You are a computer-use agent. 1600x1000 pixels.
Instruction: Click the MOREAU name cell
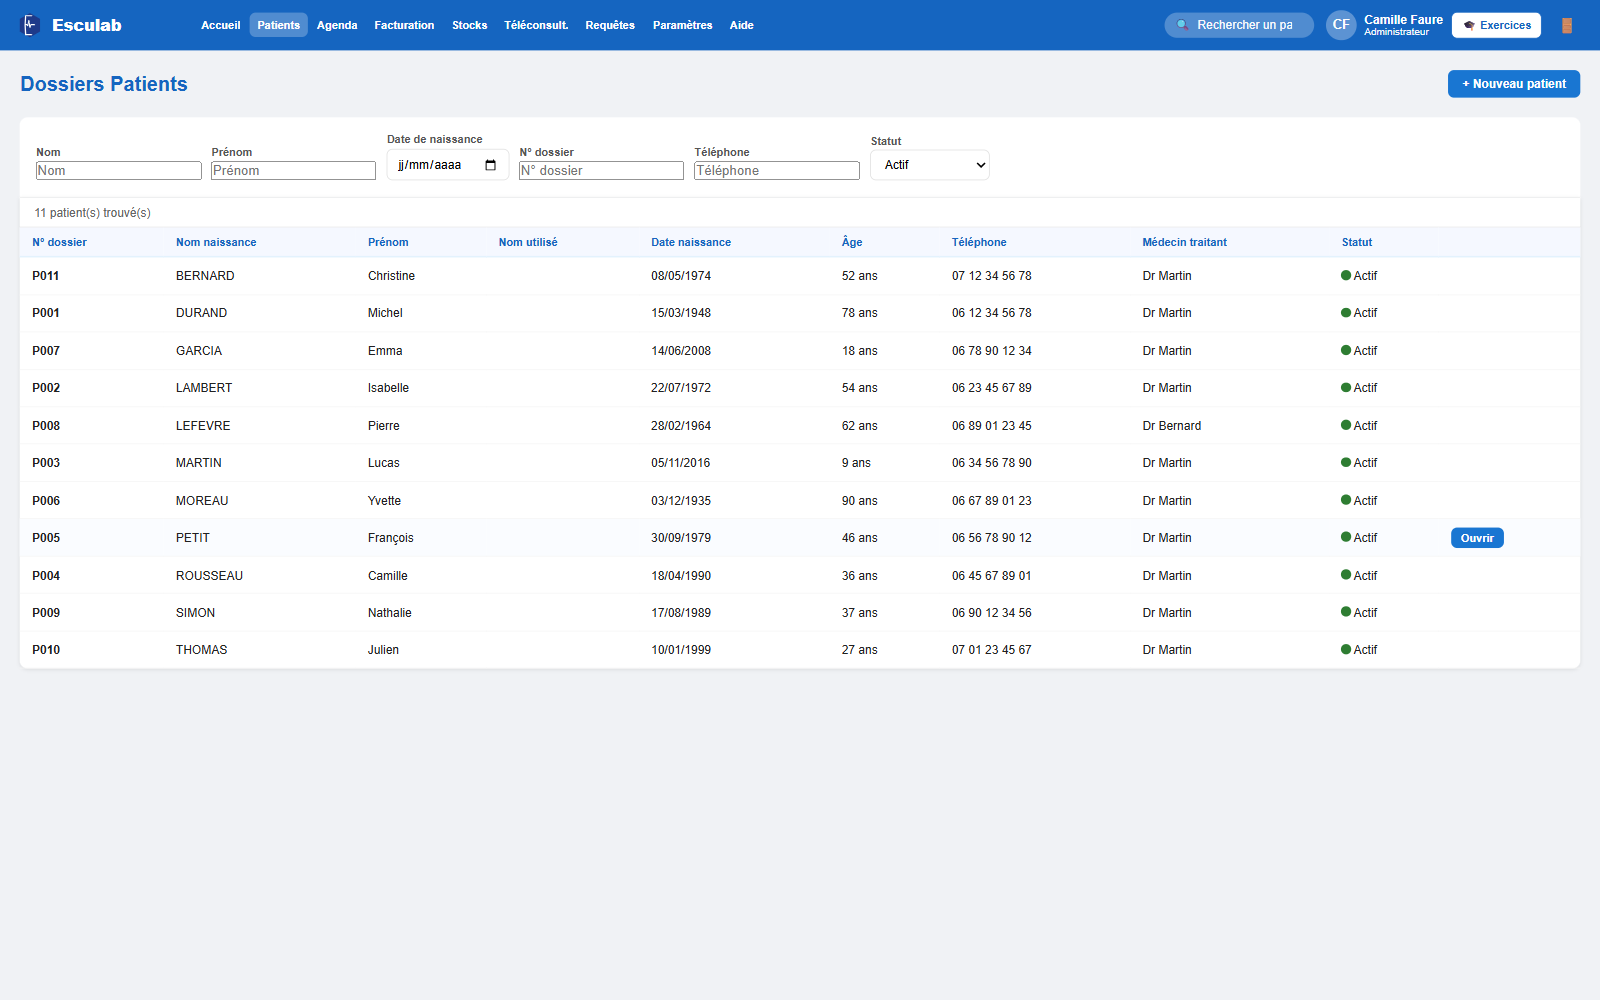pos(202,501)
